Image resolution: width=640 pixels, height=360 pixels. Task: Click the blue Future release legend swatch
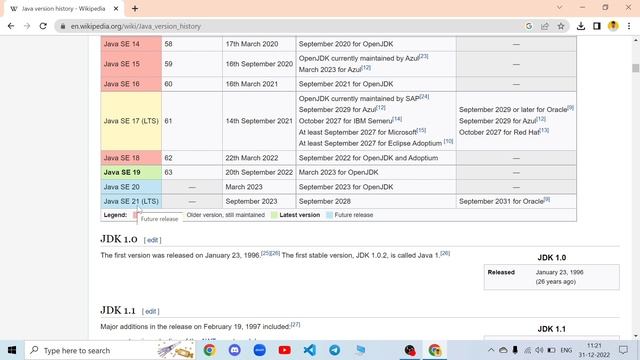point(329,215)
